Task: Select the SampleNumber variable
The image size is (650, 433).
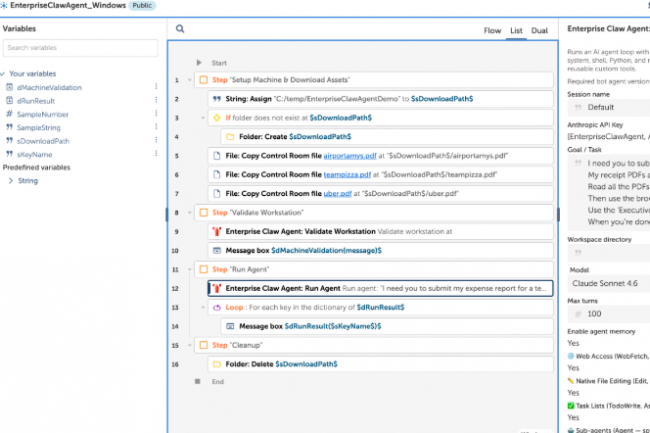Action: coord(43,114)
